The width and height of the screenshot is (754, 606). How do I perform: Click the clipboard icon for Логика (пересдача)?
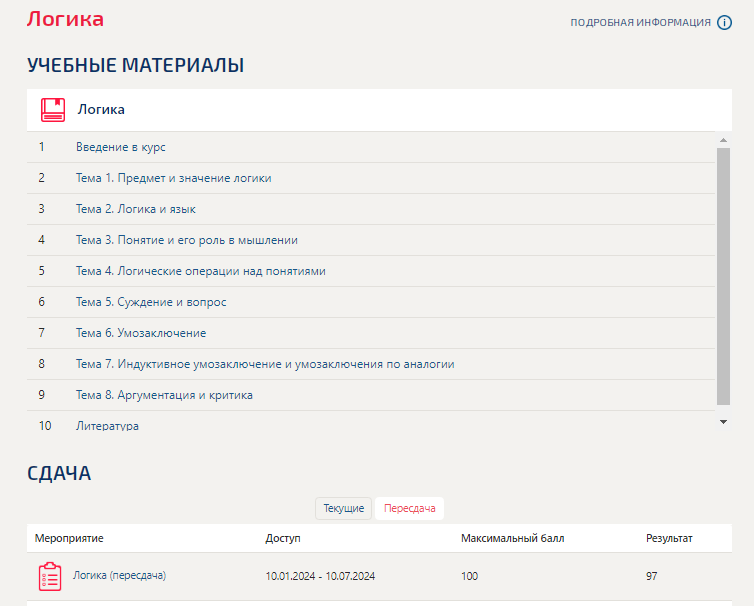pos(50,576)
